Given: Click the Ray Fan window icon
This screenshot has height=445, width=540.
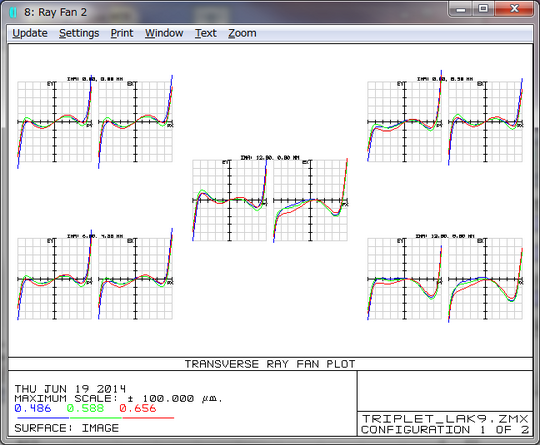Looking at the screenshot, I should (13, 12).
